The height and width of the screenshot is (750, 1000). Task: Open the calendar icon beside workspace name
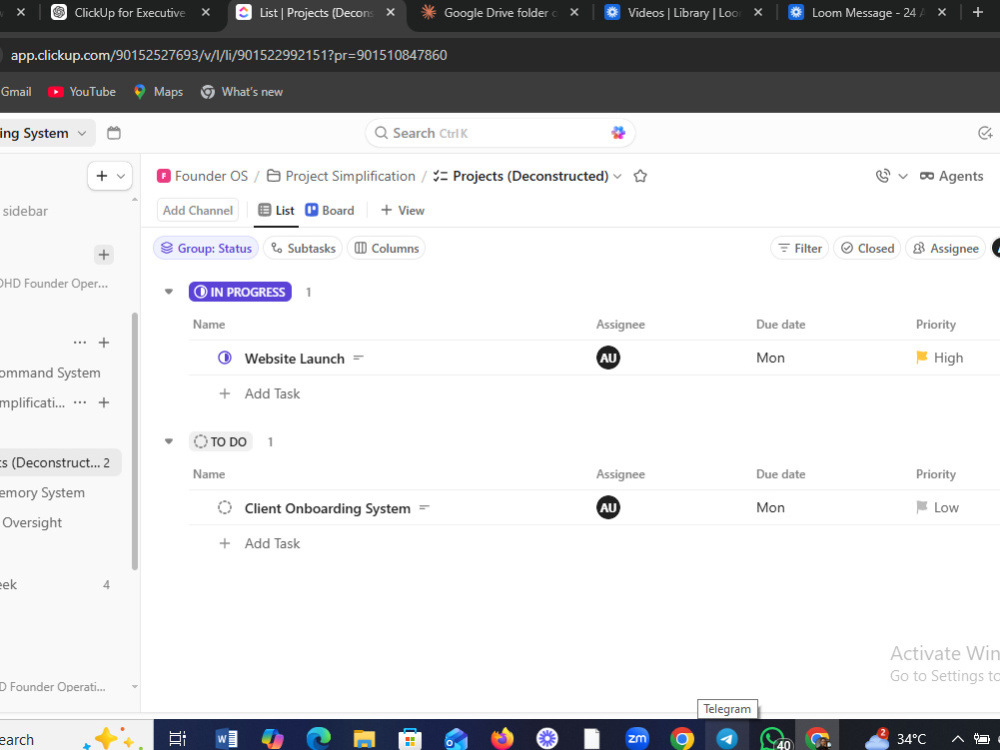coord(114,133)
